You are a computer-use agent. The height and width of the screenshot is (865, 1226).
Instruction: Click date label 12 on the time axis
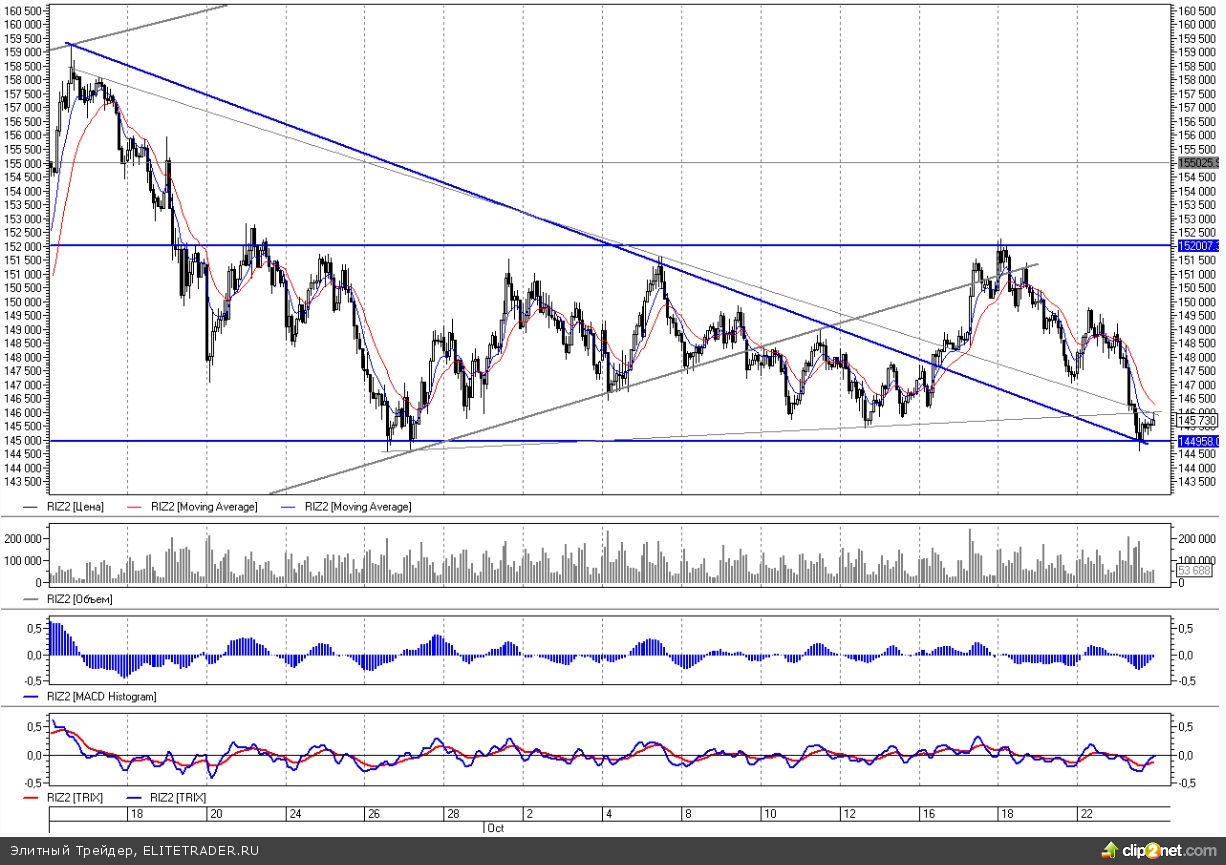pos(849,815)
